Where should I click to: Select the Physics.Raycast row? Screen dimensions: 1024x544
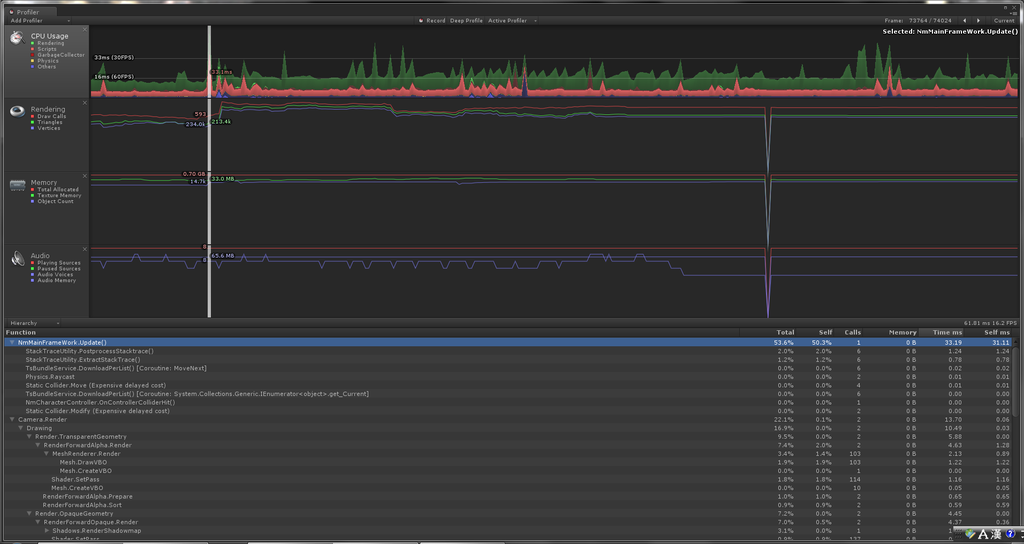[x=509, y=376]
